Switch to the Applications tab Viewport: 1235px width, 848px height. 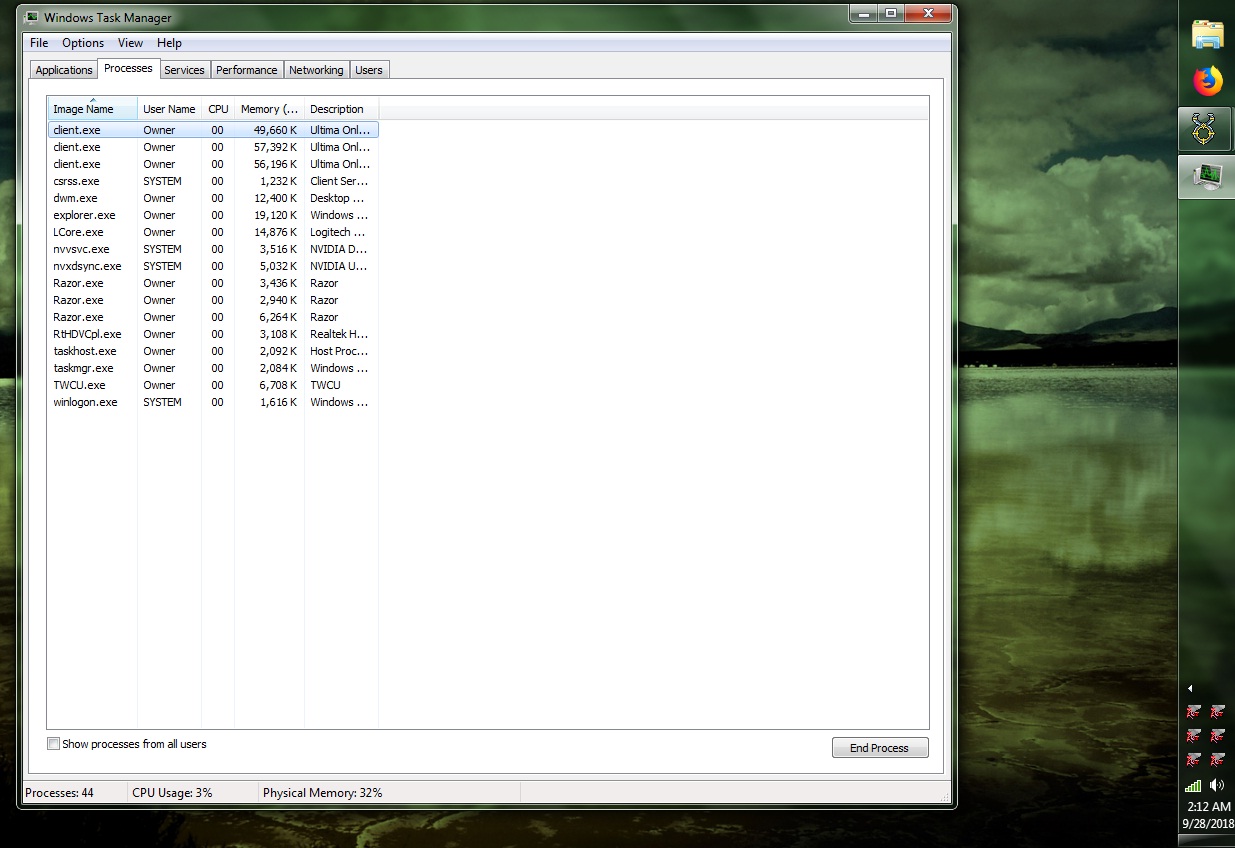(x=64, y=70)
